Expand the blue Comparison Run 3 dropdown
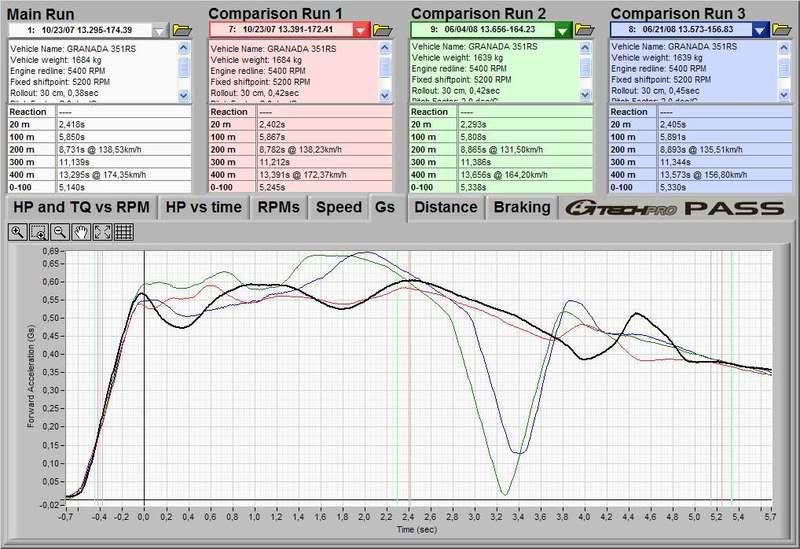 coord(760,30)
